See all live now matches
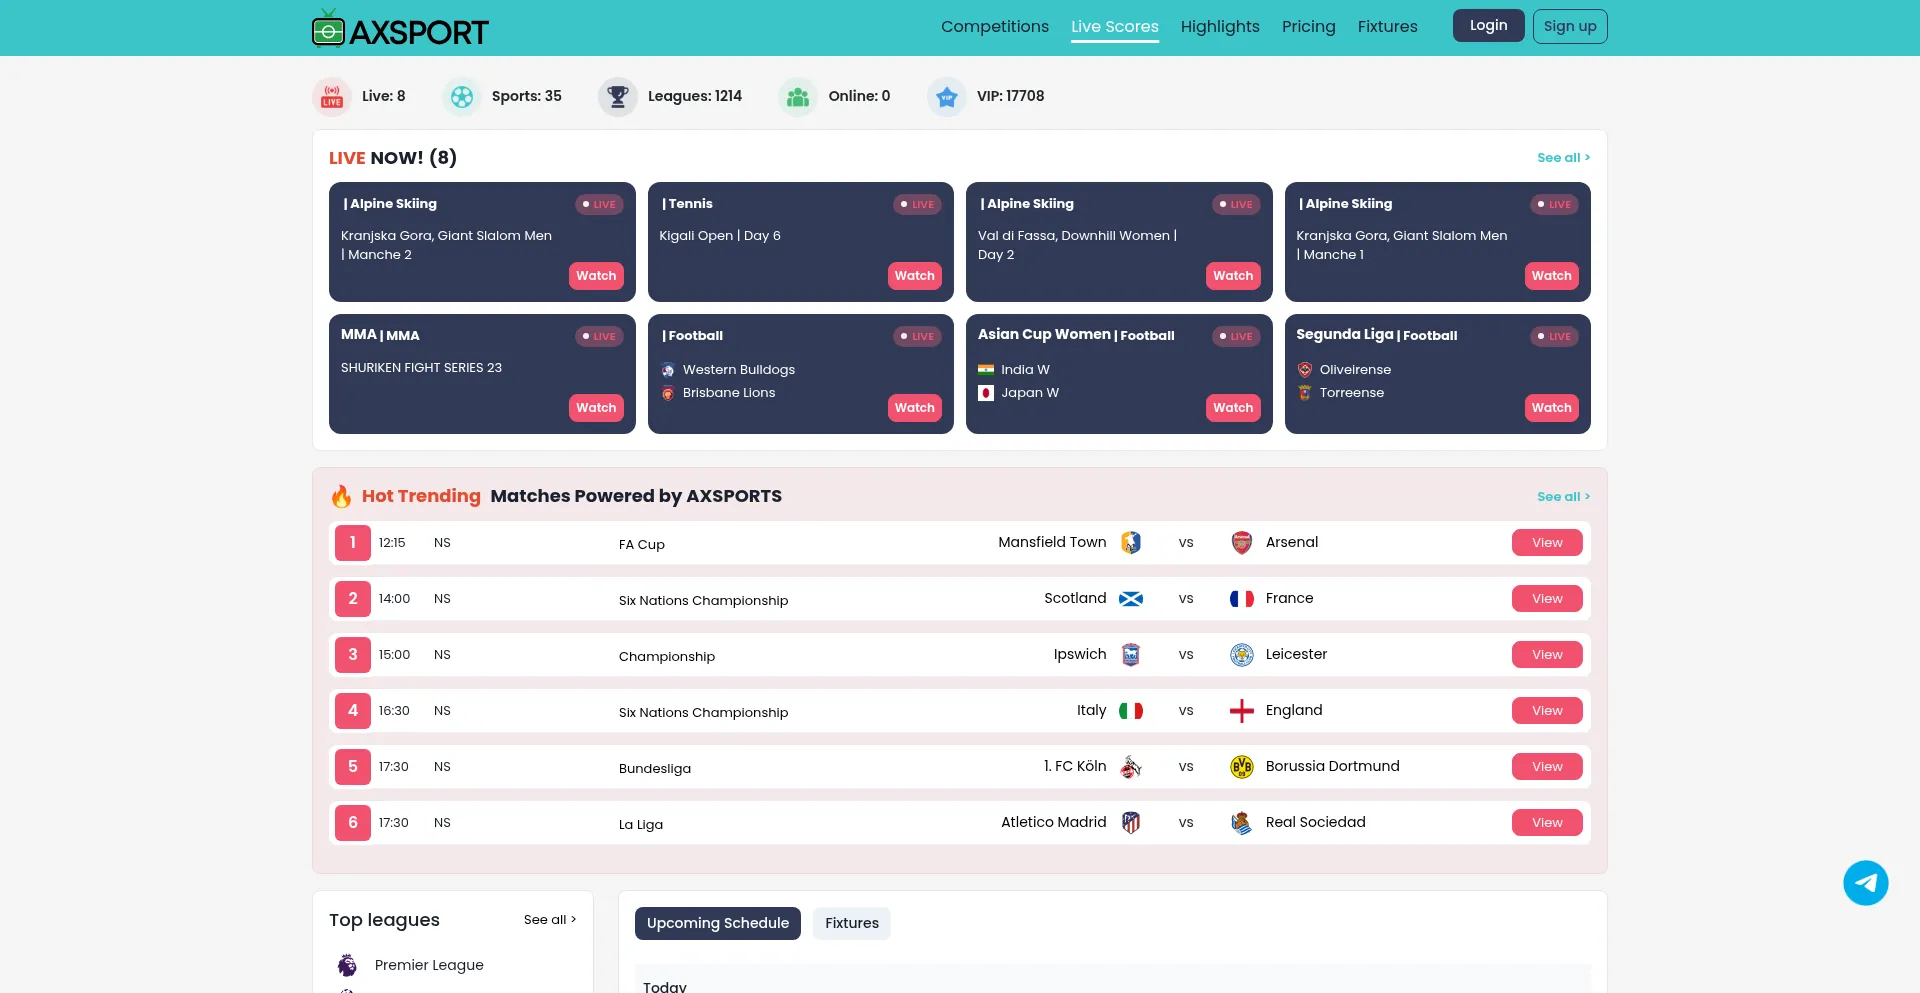Image resolution: width=1920 pixels, height=993 pixels. point(1563,158)
